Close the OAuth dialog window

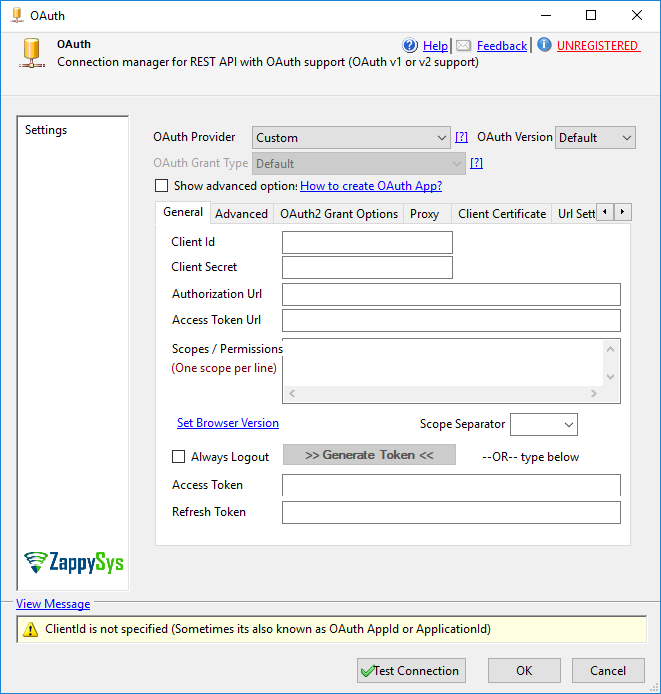[637, 15]
